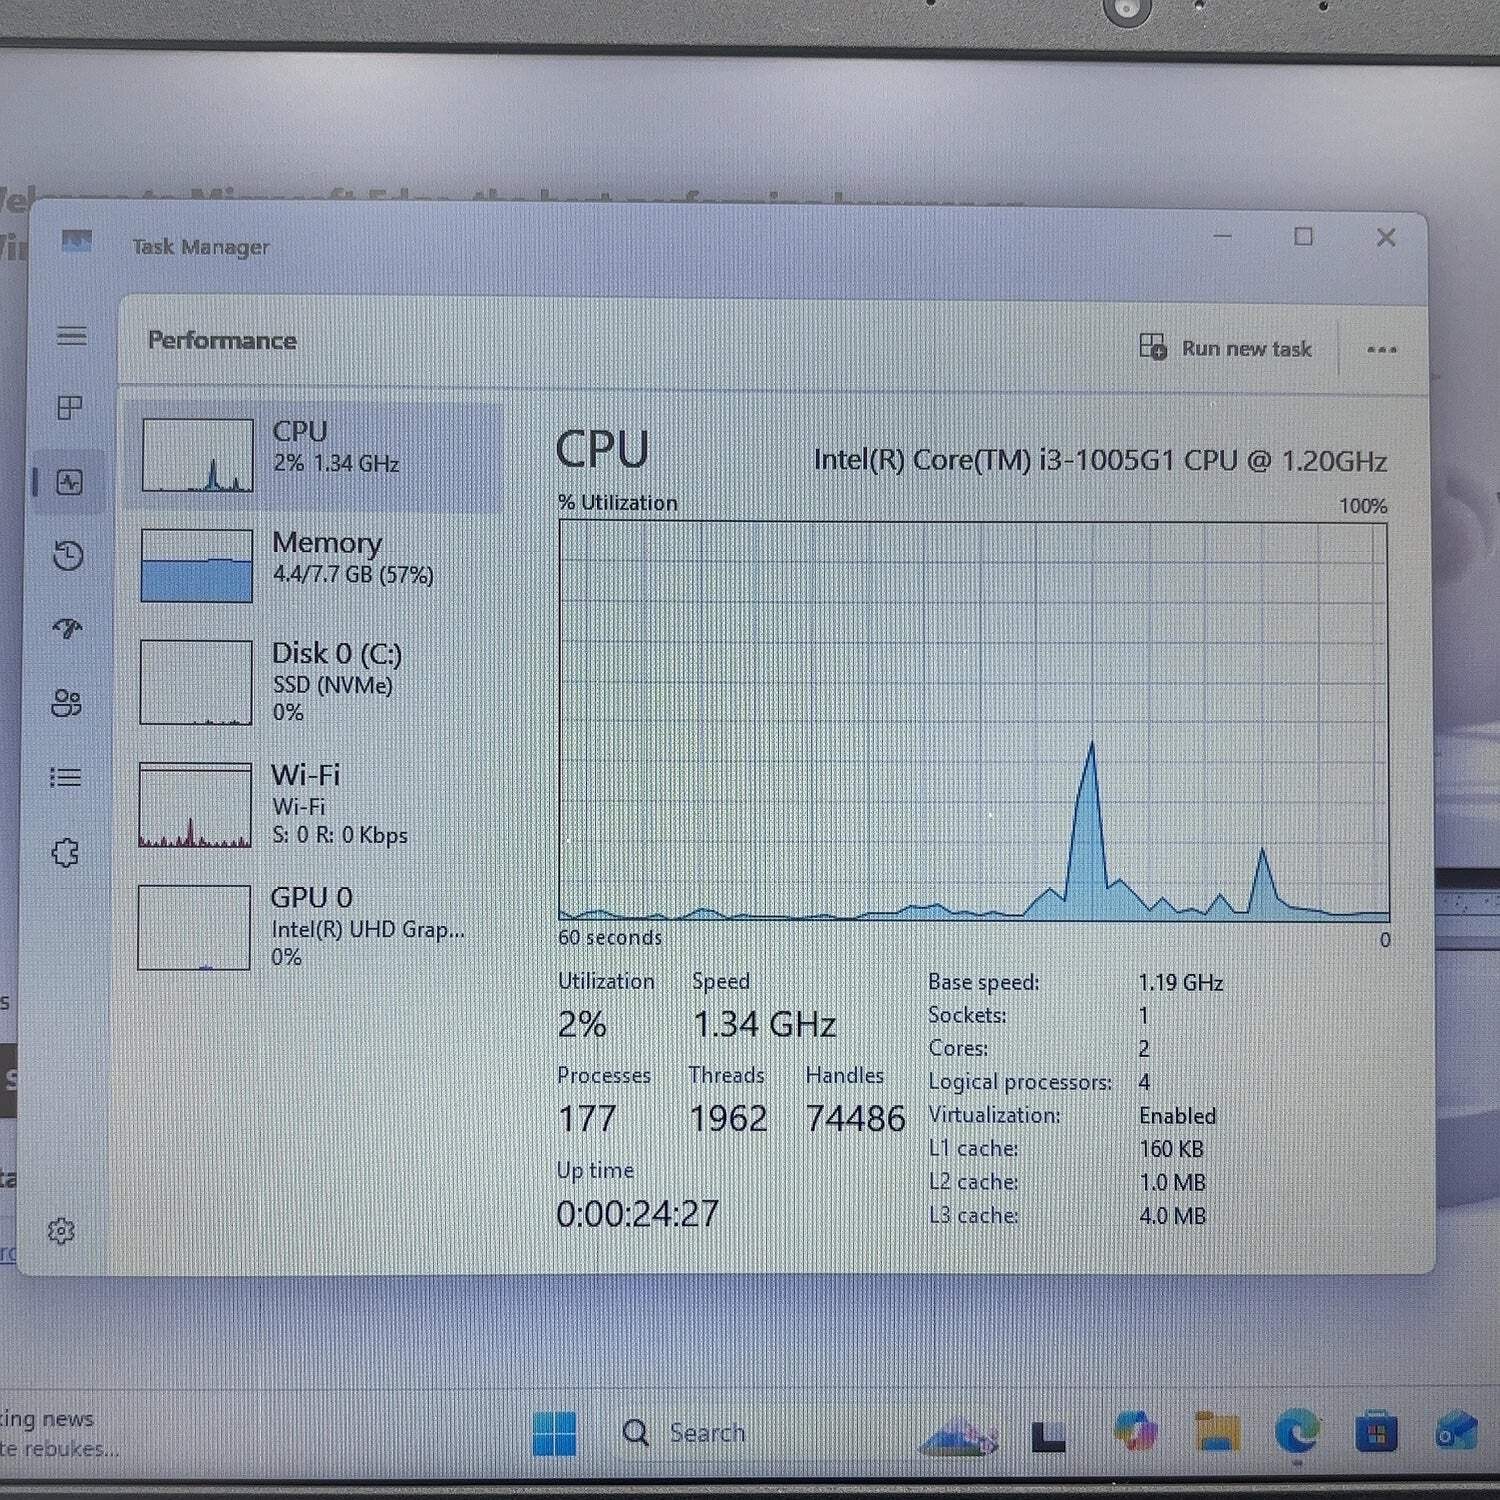Click the Logical processors label

[x=1020, y=1082]
